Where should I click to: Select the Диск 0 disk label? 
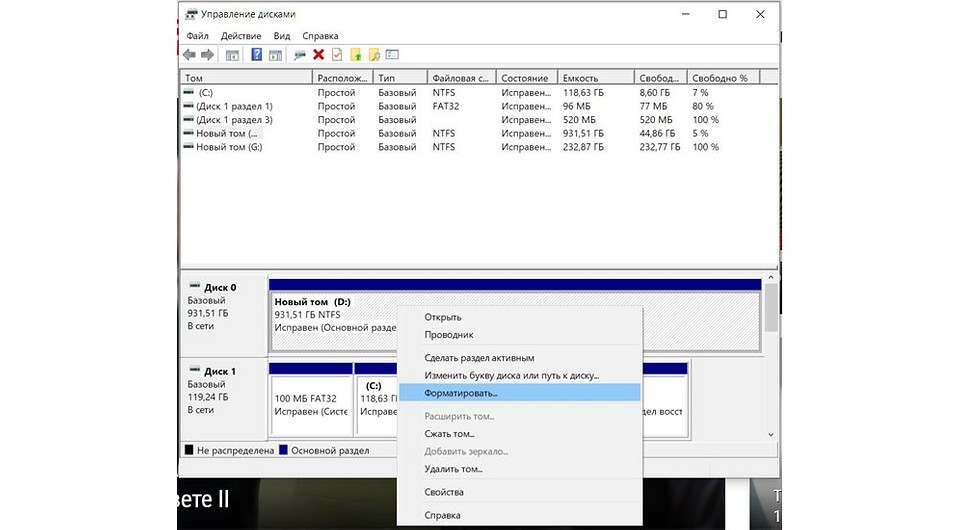[219, 287]
